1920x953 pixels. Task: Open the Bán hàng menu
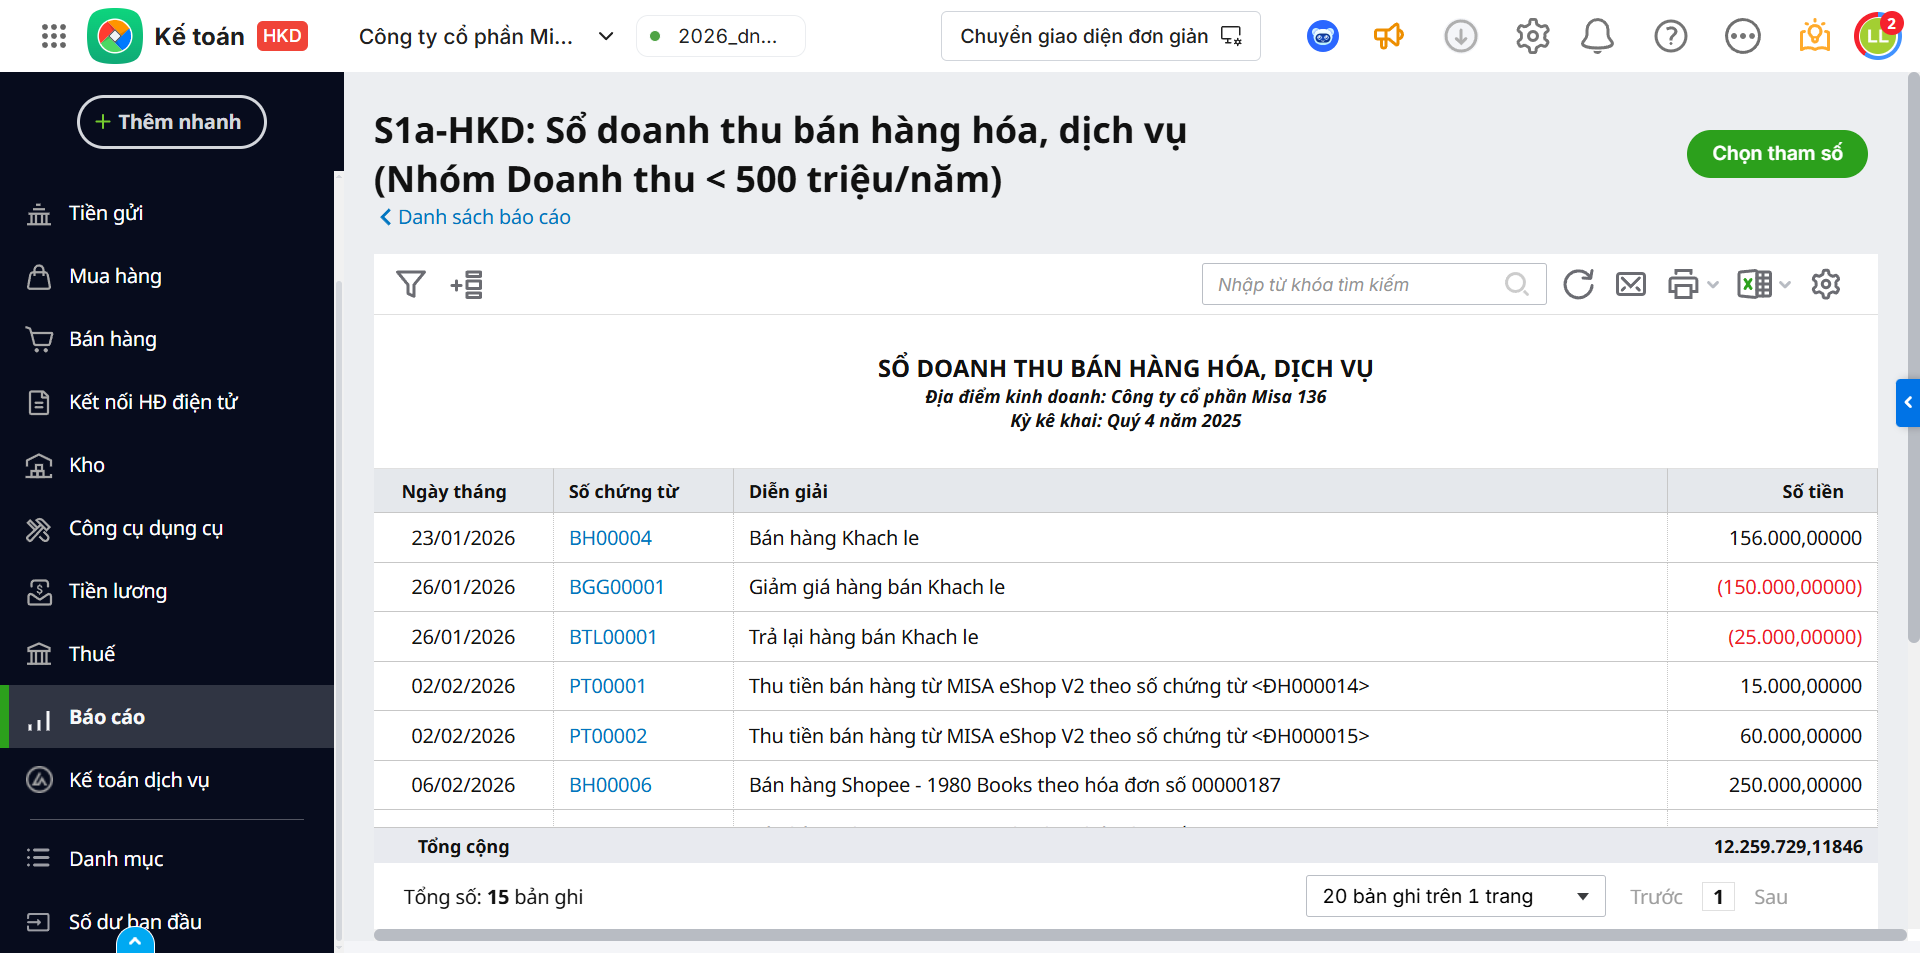[113, 339]
